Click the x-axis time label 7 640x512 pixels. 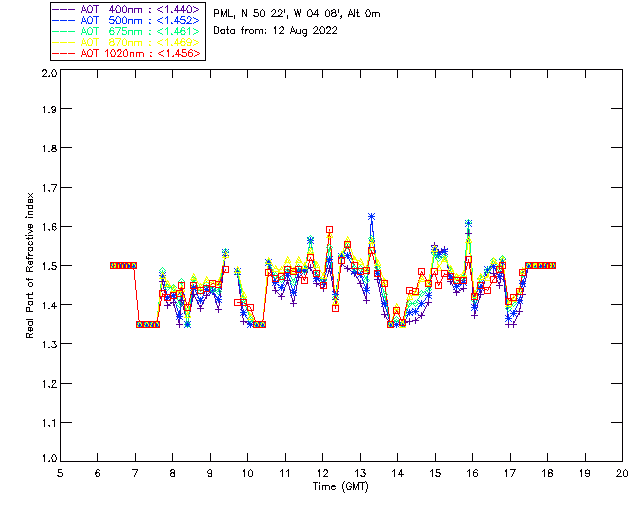tap(135, 473)
